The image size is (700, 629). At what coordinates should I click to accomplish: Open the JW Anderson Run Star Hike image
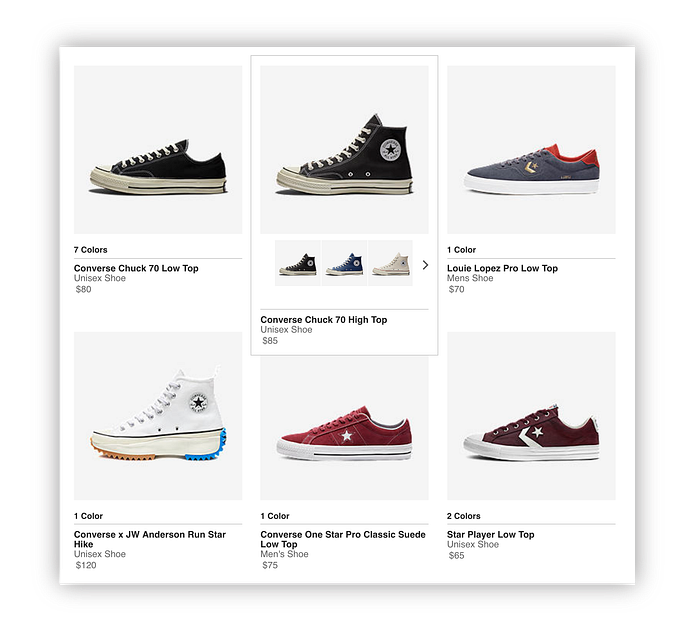[x=158, y=416]
